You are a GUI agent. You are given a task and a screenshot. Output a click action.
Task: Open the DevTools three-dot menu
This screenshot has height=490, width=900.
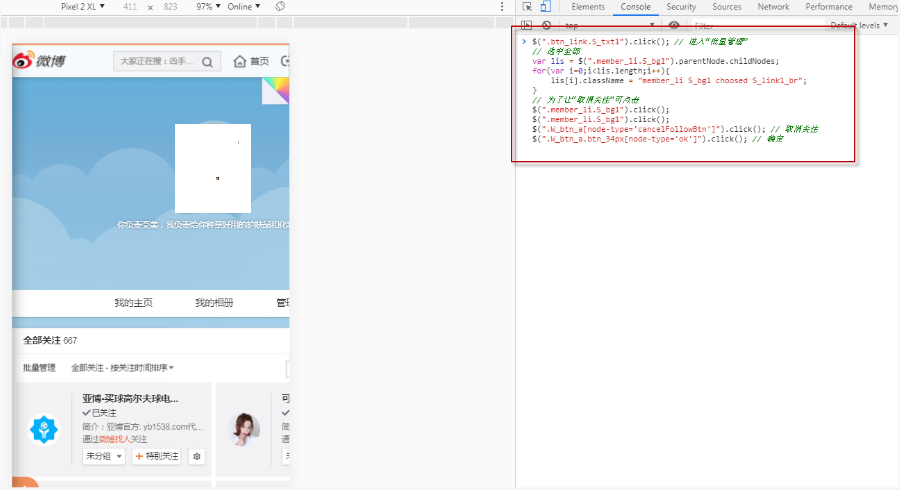502,7
